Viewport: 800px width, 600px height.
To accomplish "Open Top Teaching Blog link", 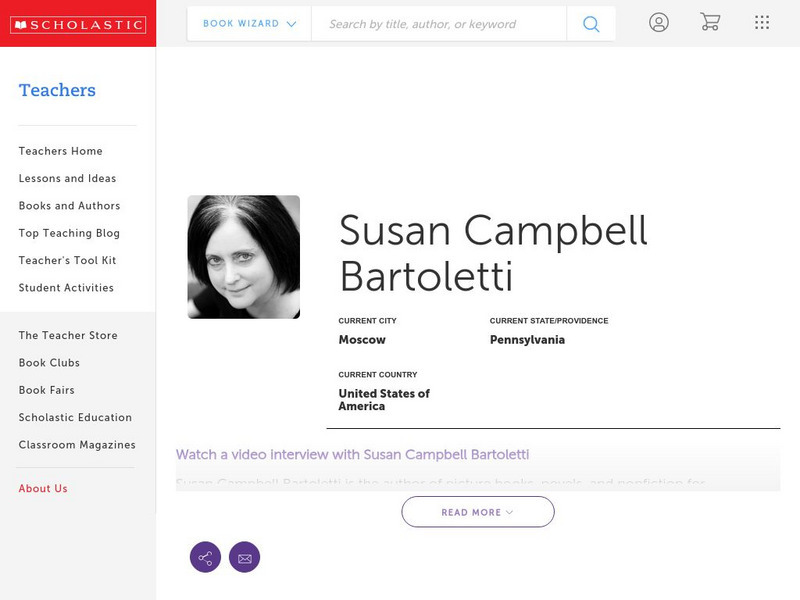I will pyautogui.click(x=69, y=233).
